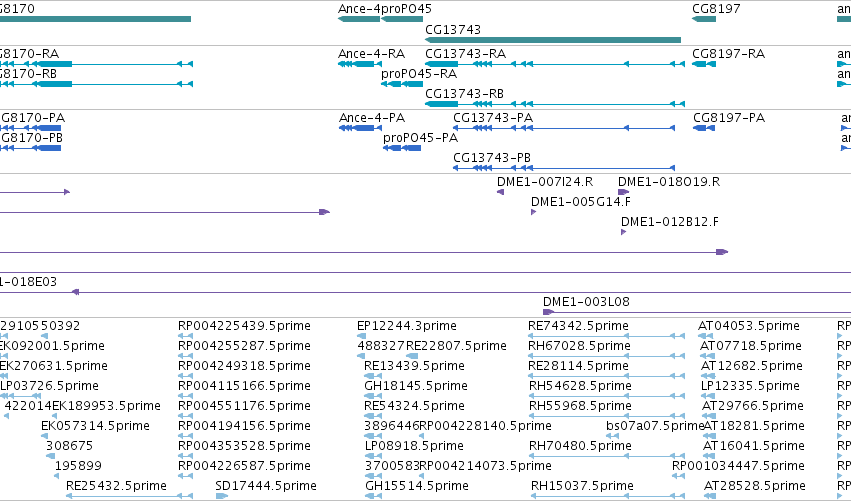This screenshot has width=851, height=501.
Task: Select the CG13743-RB transcript label
Action: (x=464, y=94)
